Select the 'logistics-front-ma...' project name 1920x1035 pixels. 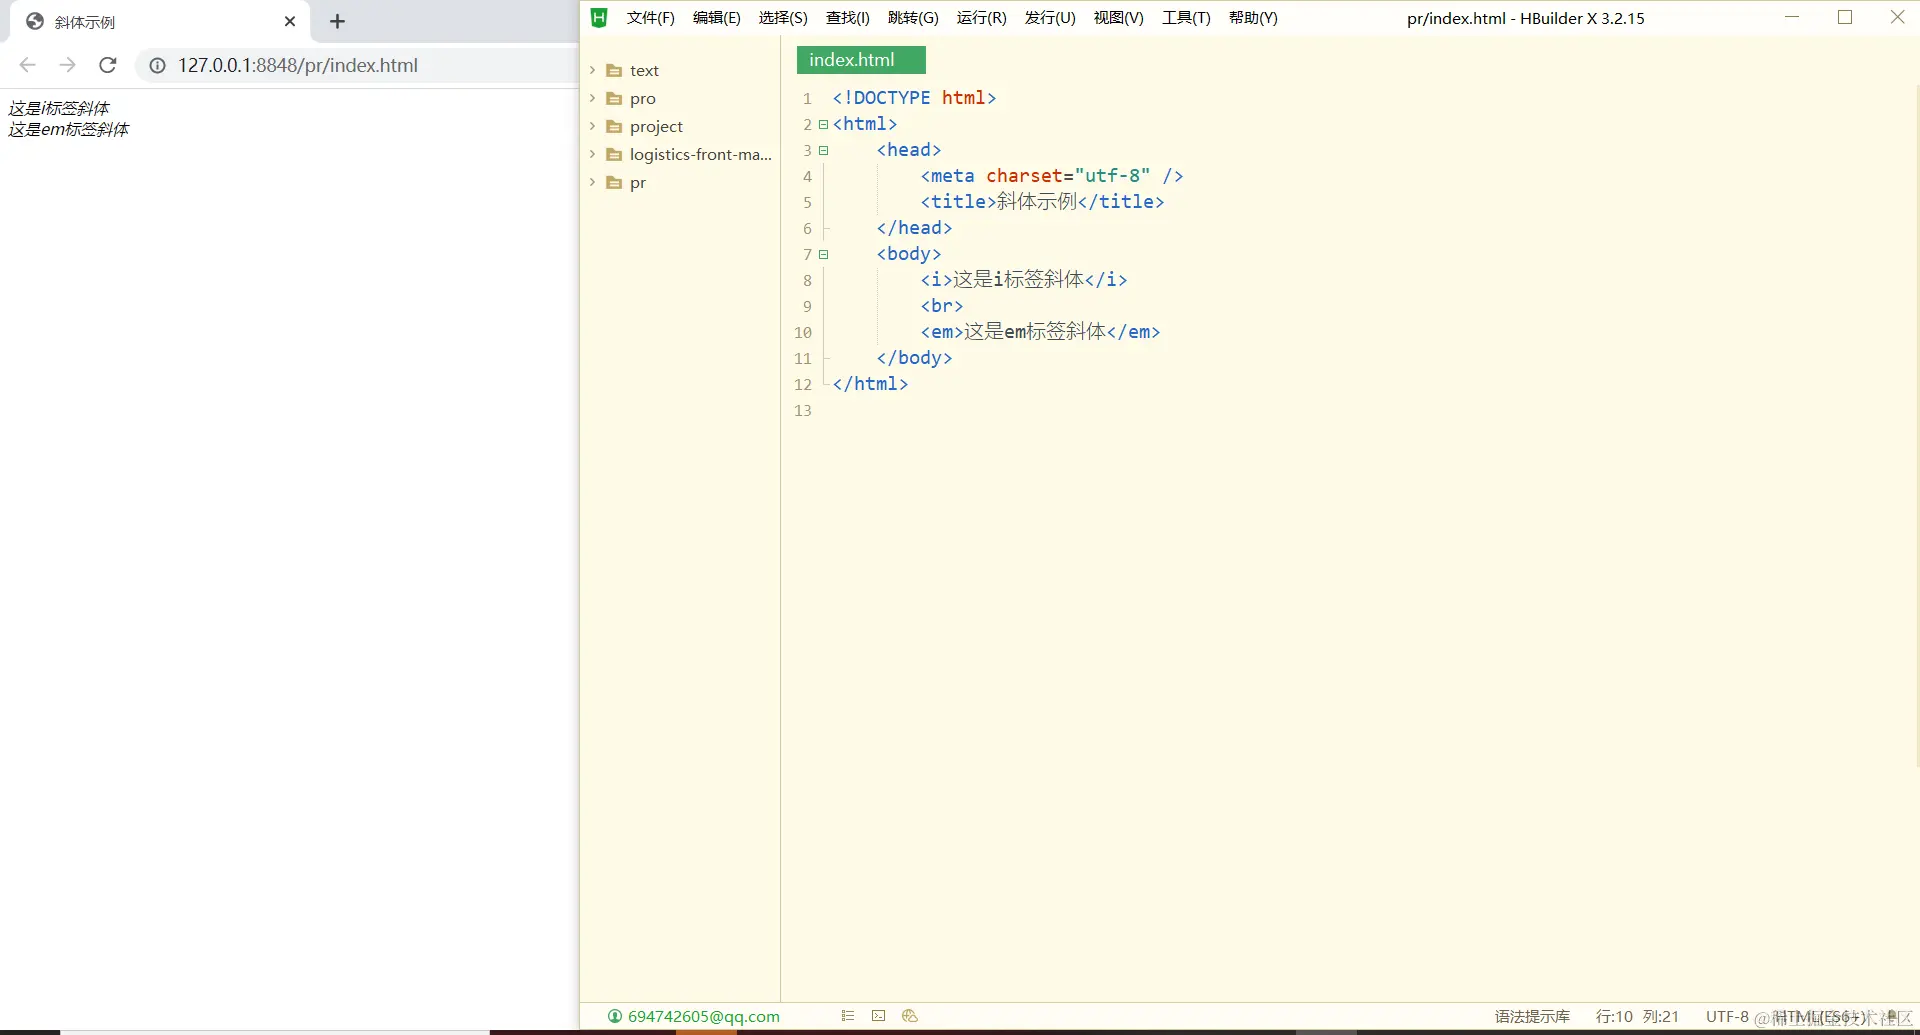point(701,154)
